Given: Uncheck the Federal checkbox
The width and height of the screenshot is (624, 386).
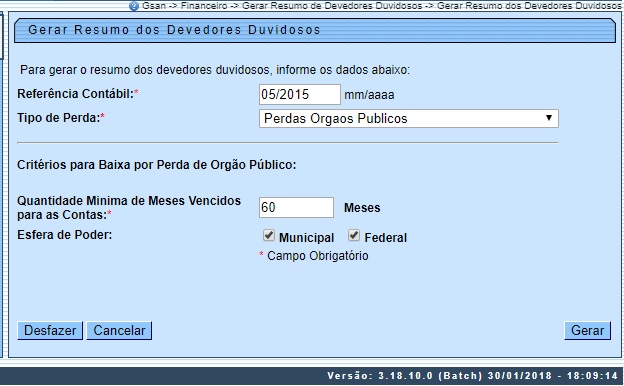Looking at the screenshot, I should (x=354, y=235).
